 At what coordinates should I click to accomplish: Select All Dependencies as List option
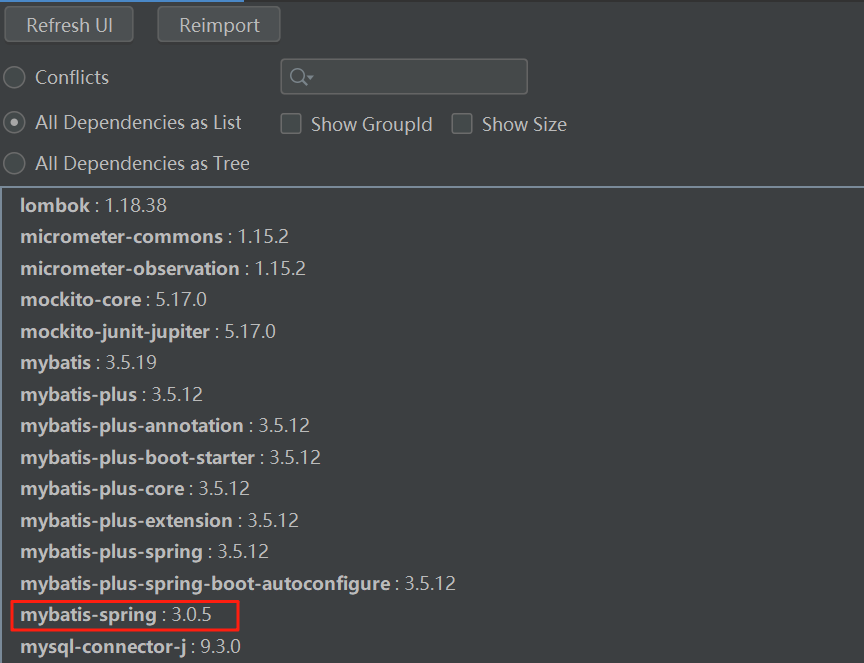14,122
